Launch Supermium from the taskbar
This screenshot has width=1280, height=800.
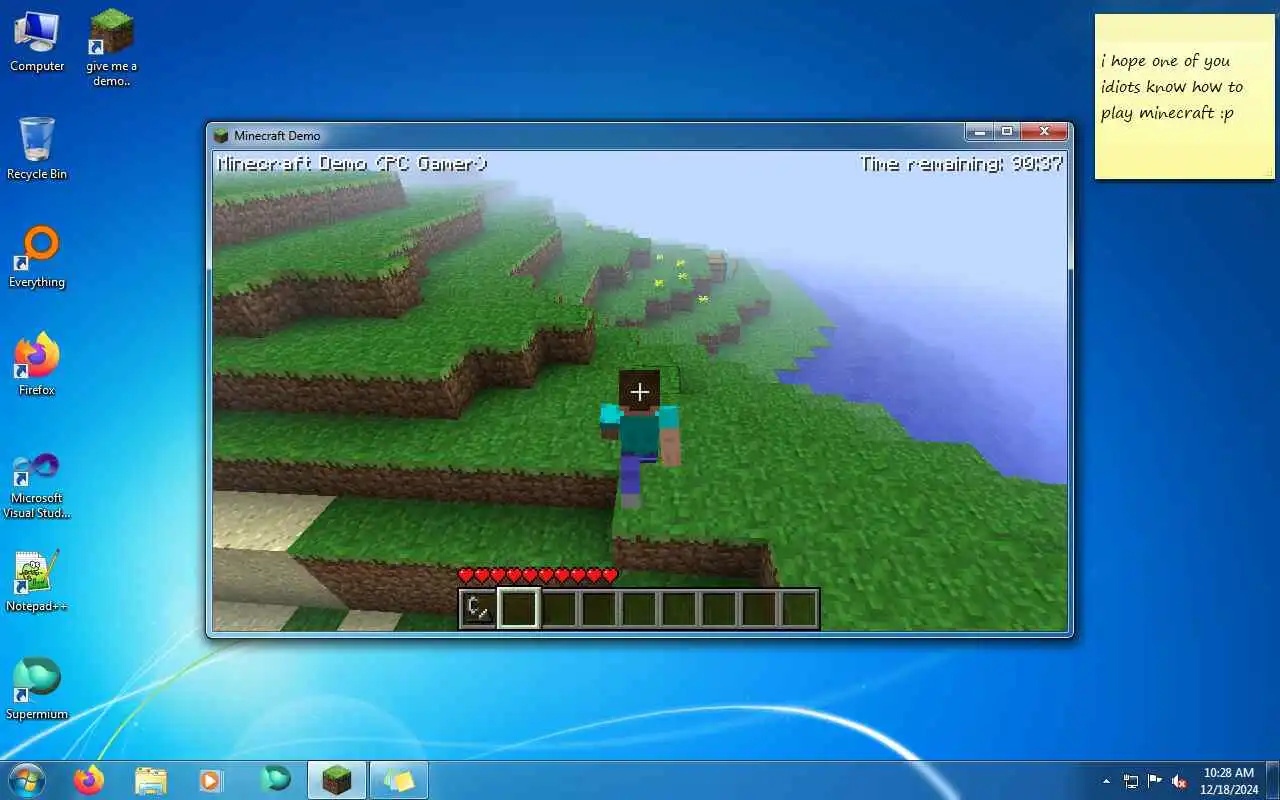tap(275, 780)
